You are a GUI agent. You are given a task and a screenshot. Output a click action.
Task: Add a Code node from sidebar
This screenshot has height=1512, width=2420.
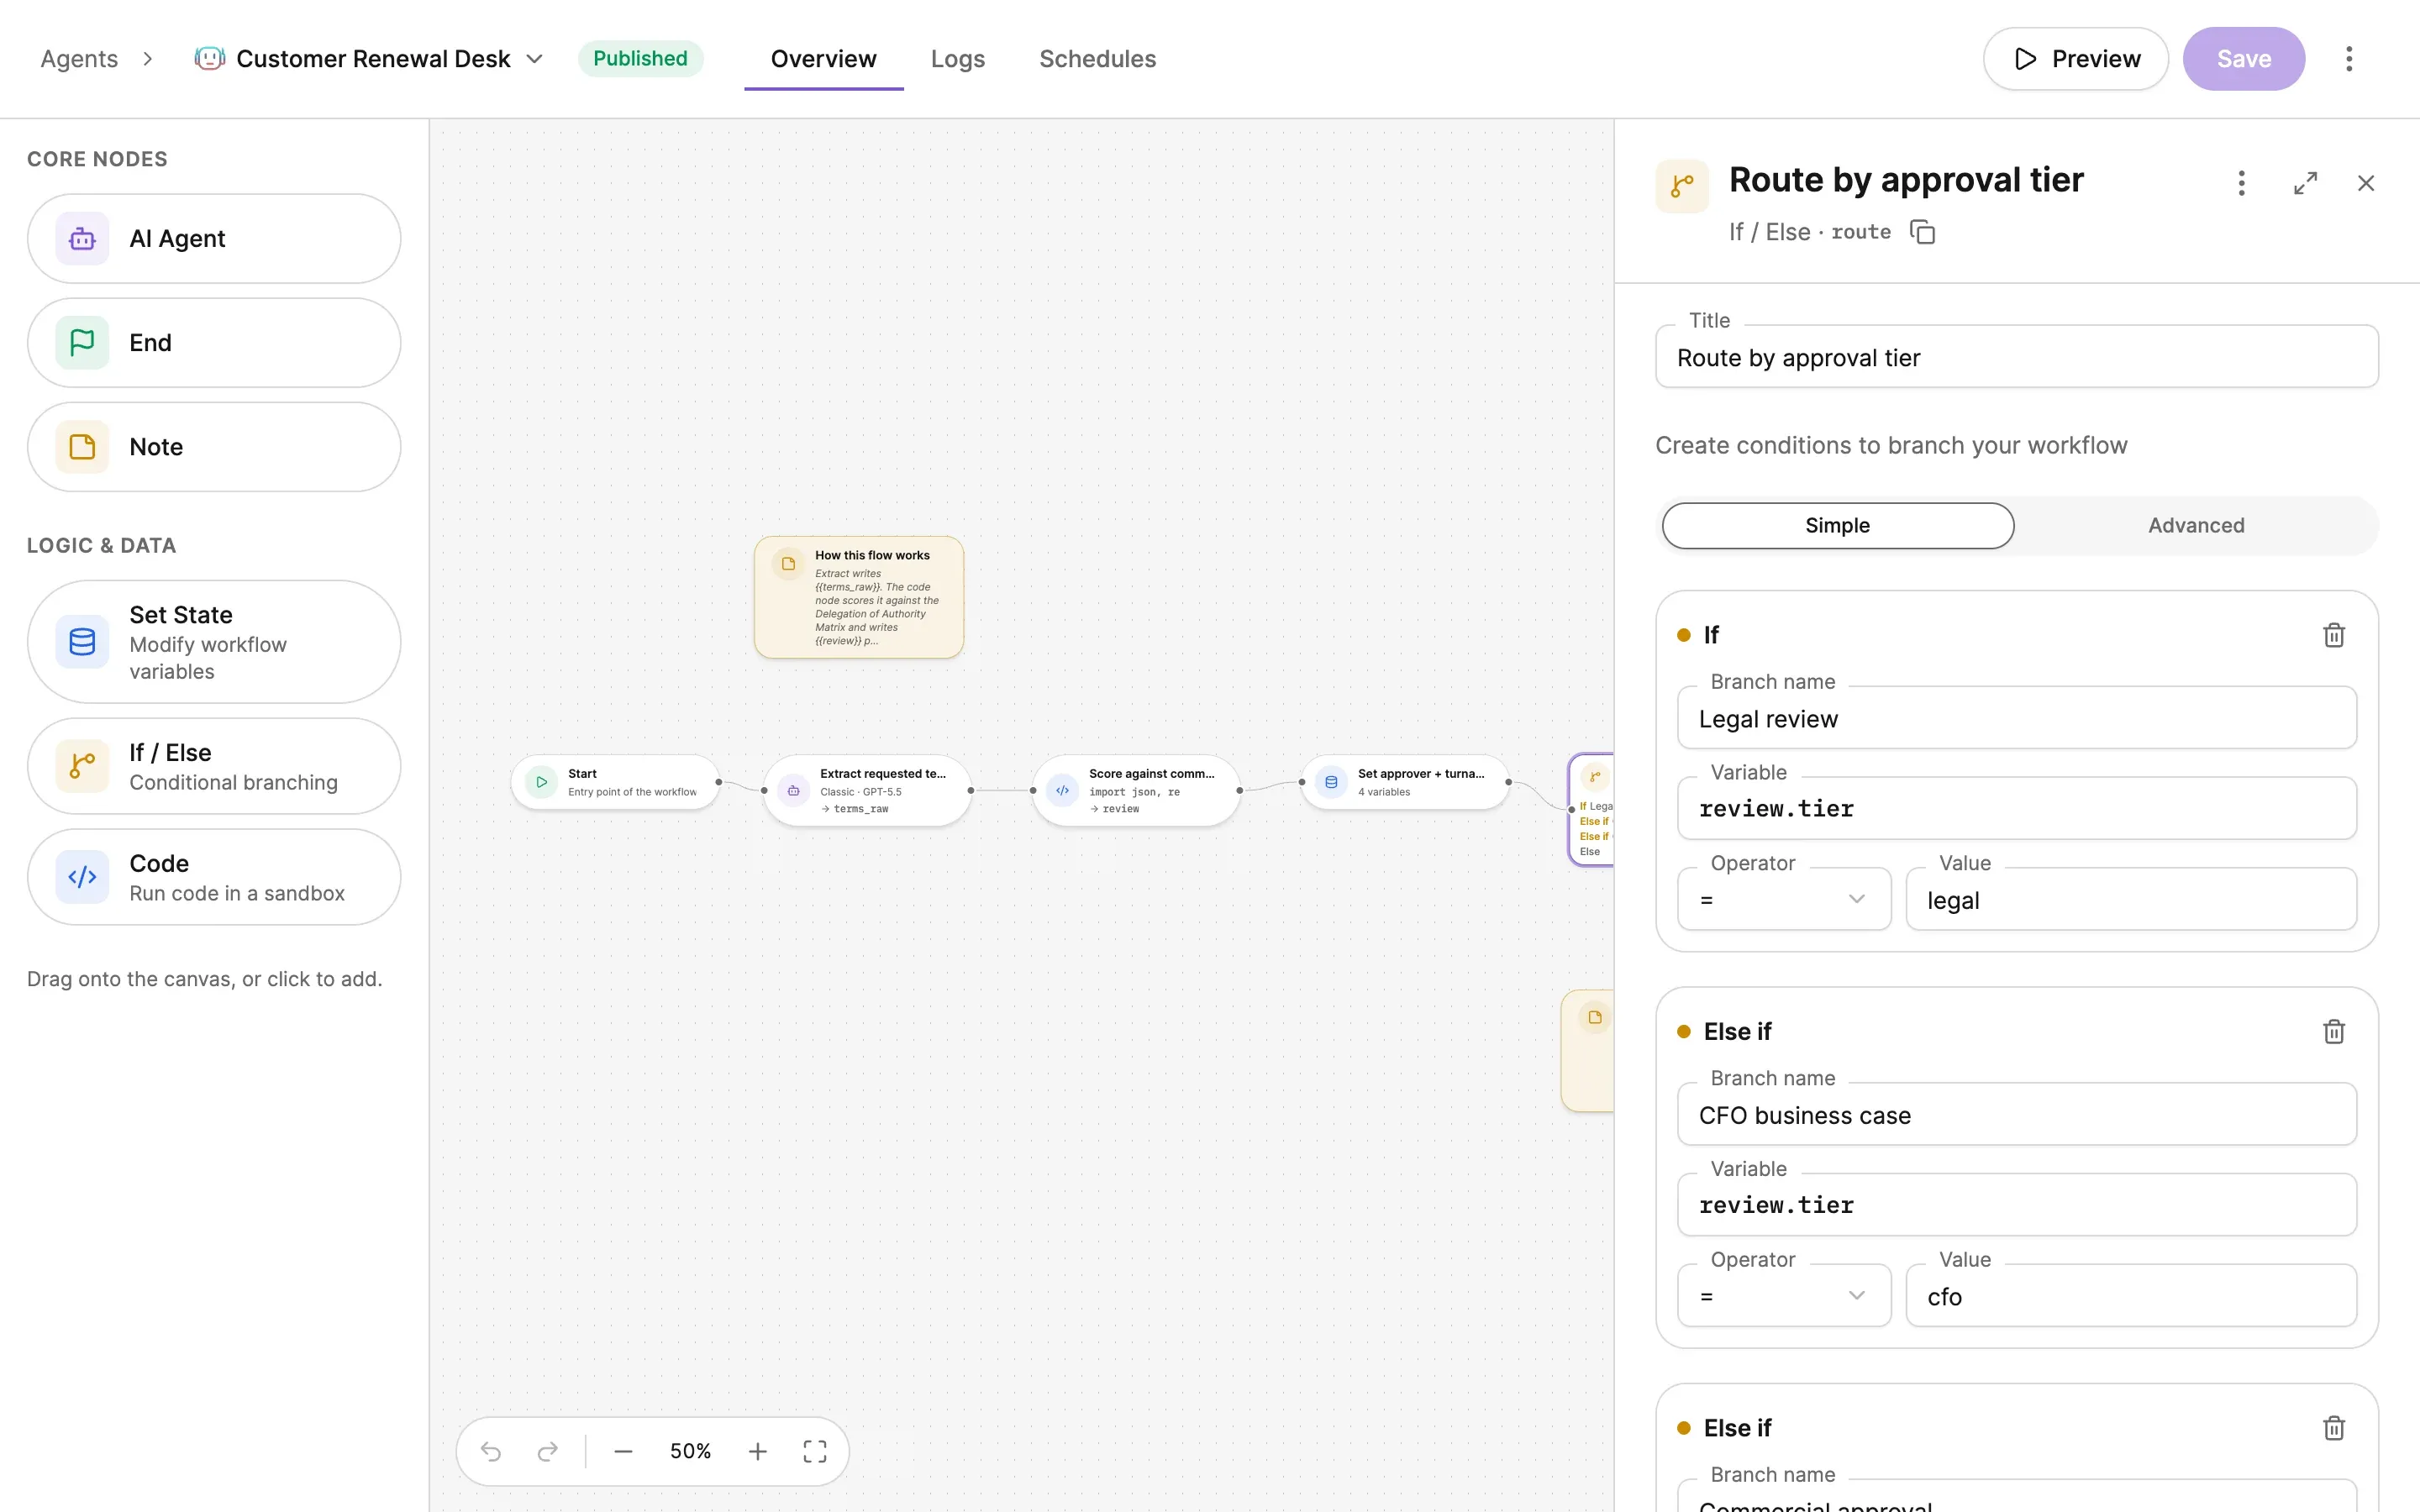click(x=214, y=877)
